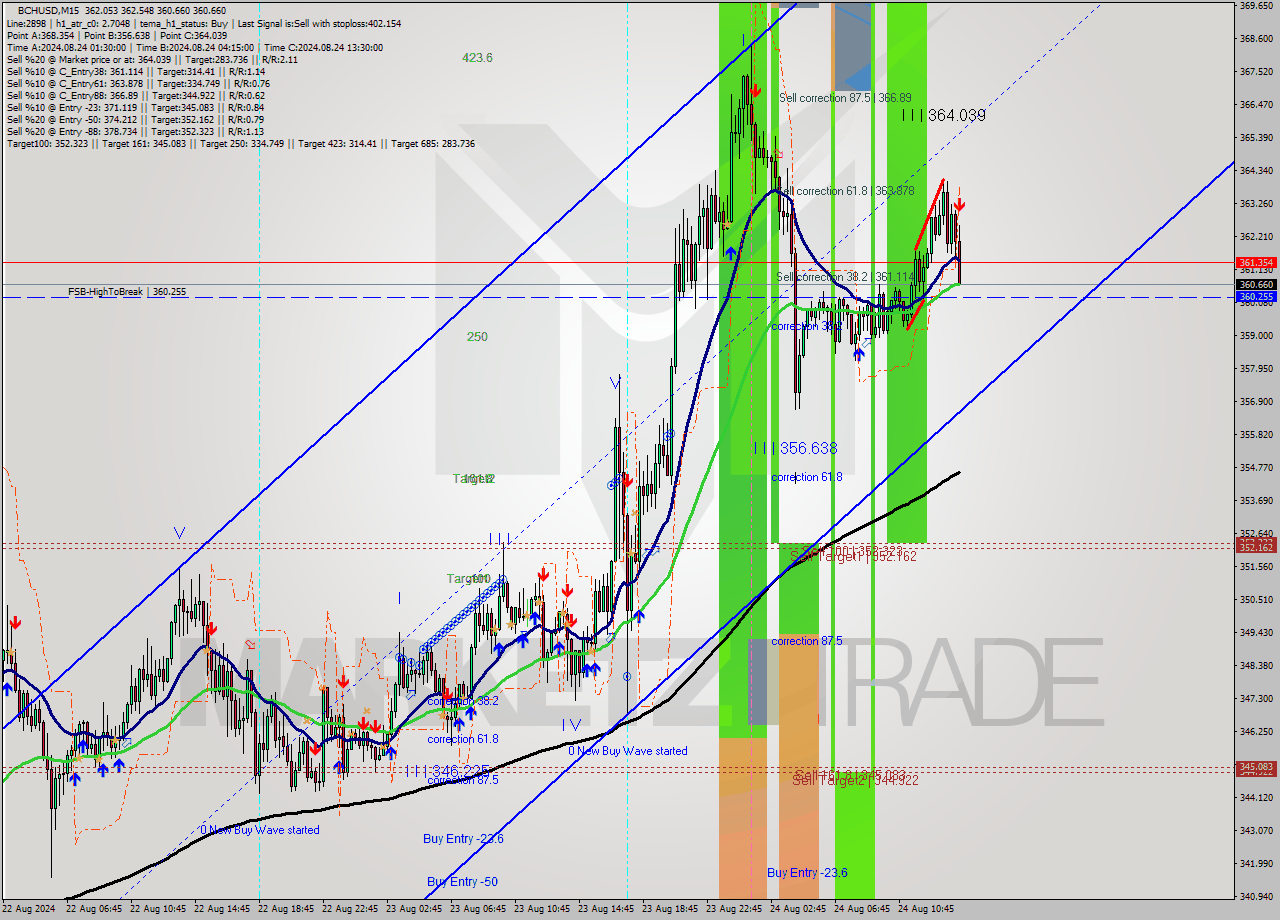The width and height of the screenshot is (1280, 920).
Task: Select the I I I 364.039 wave label
Action: (943, 116)
